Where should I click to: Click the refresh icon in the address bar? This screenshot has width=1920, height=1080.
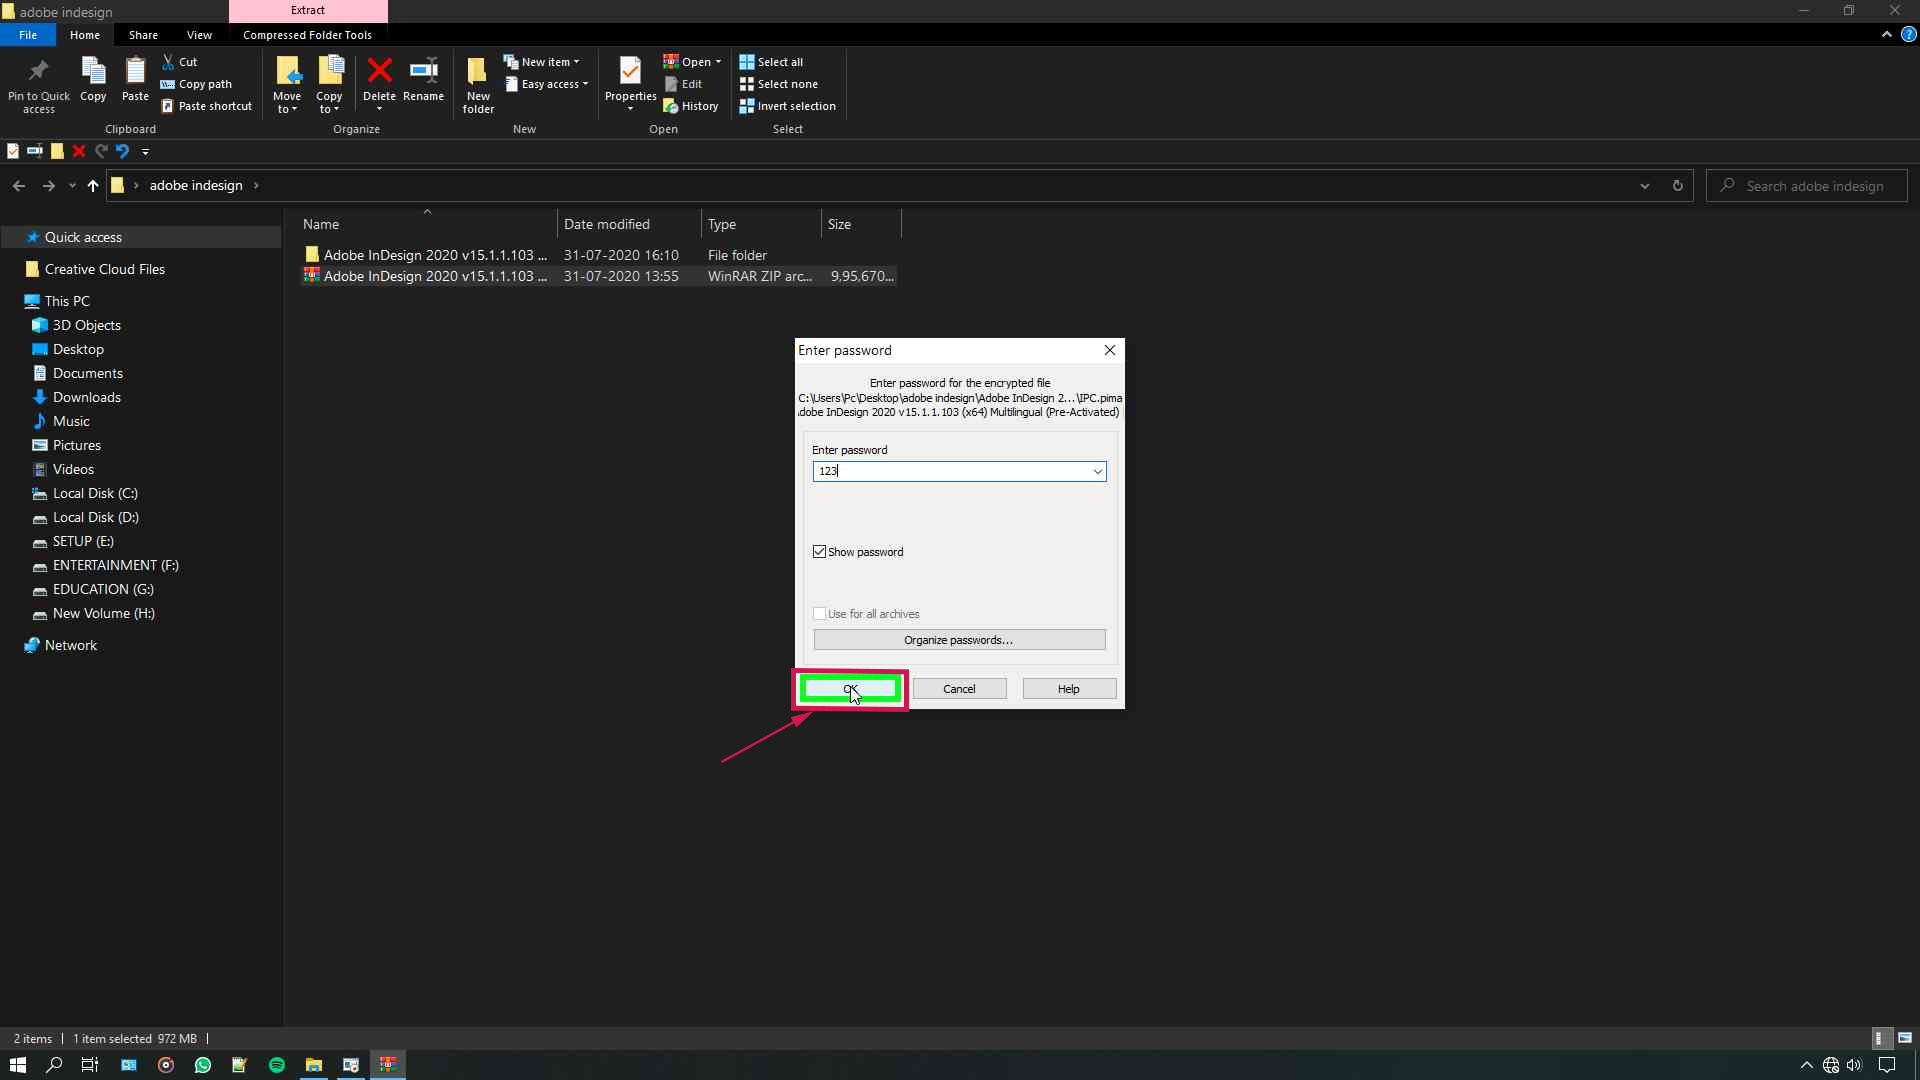[x=1677, y=185]
